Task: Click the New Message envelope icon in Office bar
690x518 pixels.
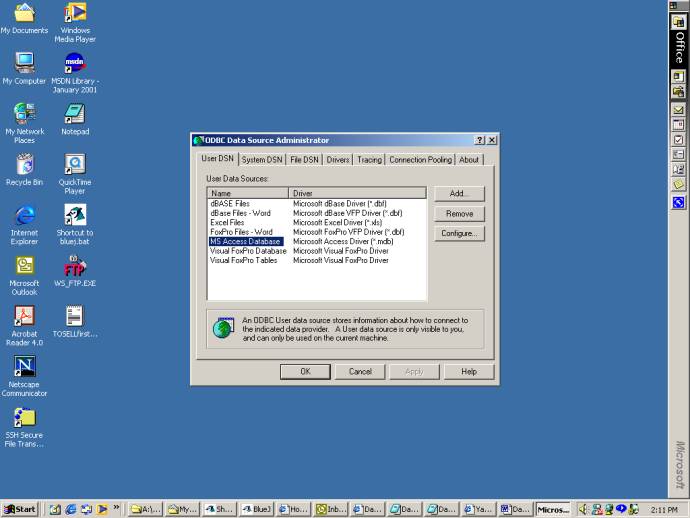Action: click(678, 110)
